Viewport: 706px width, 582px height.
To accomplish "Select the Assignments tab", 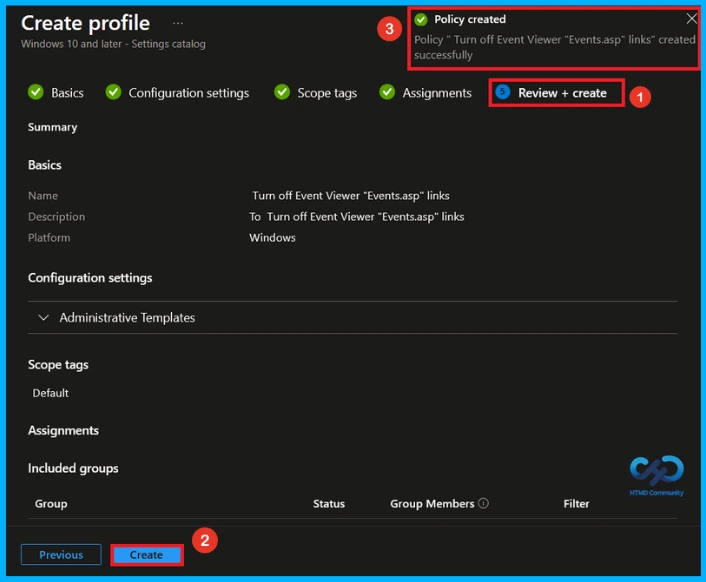I will [x=437, y=93].
